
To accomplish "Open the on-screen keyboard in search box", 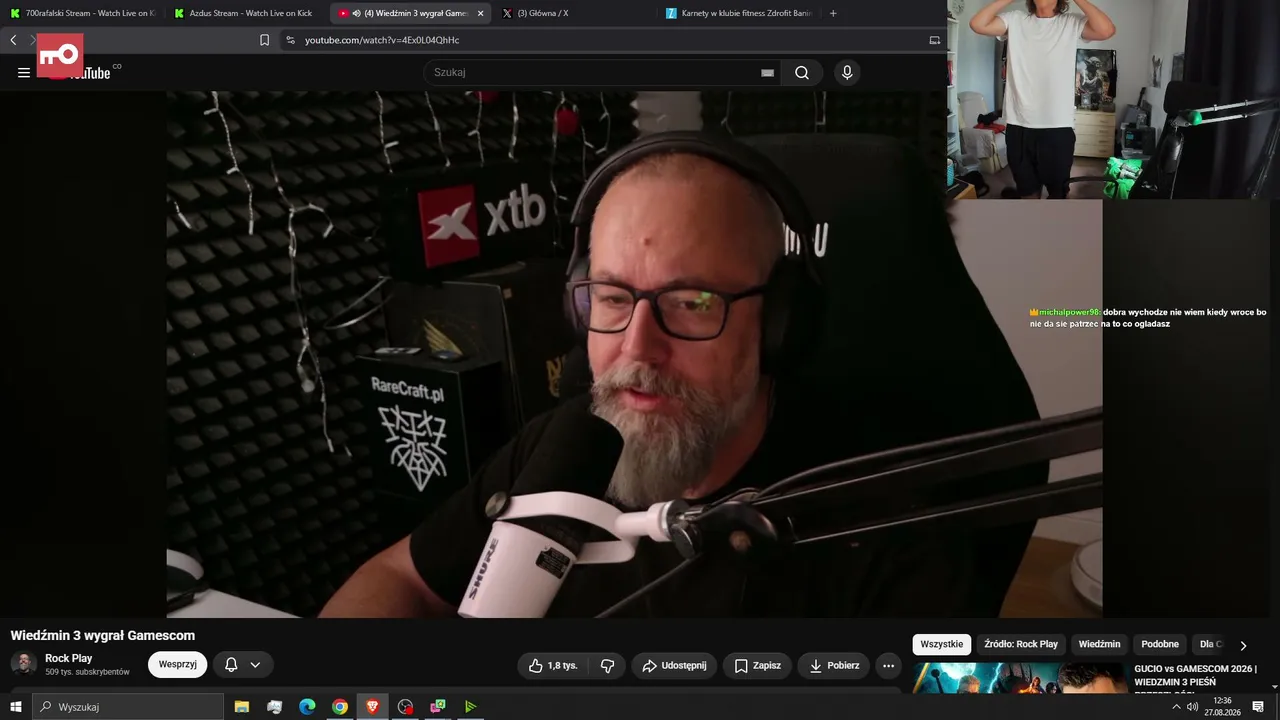I will pyautogui.click(x=767, y=72).
